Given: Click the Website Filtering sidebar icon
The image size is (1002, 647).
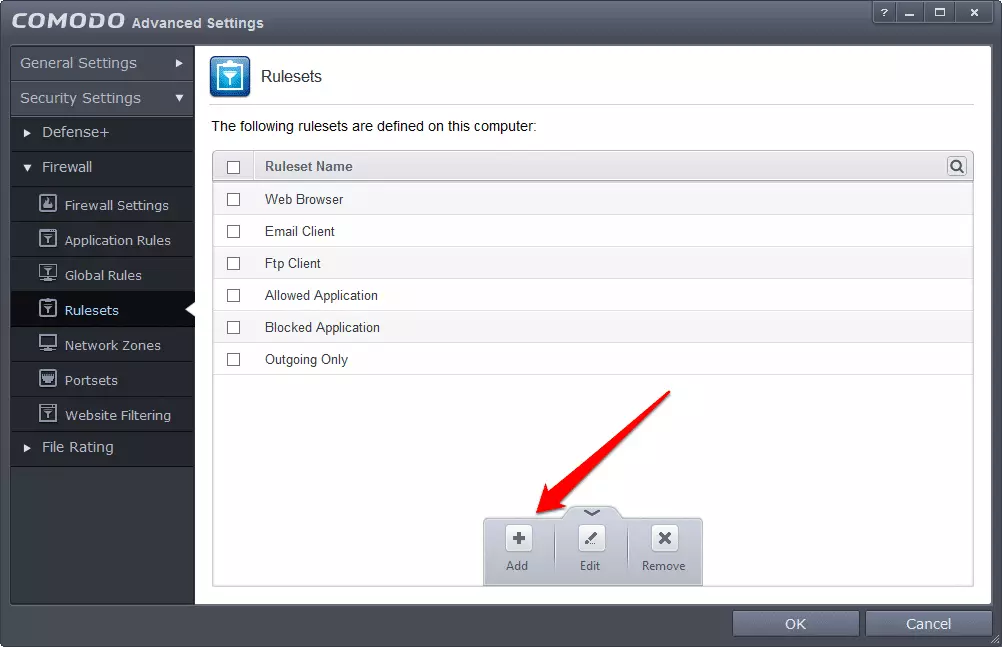Looking at the screenshot, I should [47, 414].
